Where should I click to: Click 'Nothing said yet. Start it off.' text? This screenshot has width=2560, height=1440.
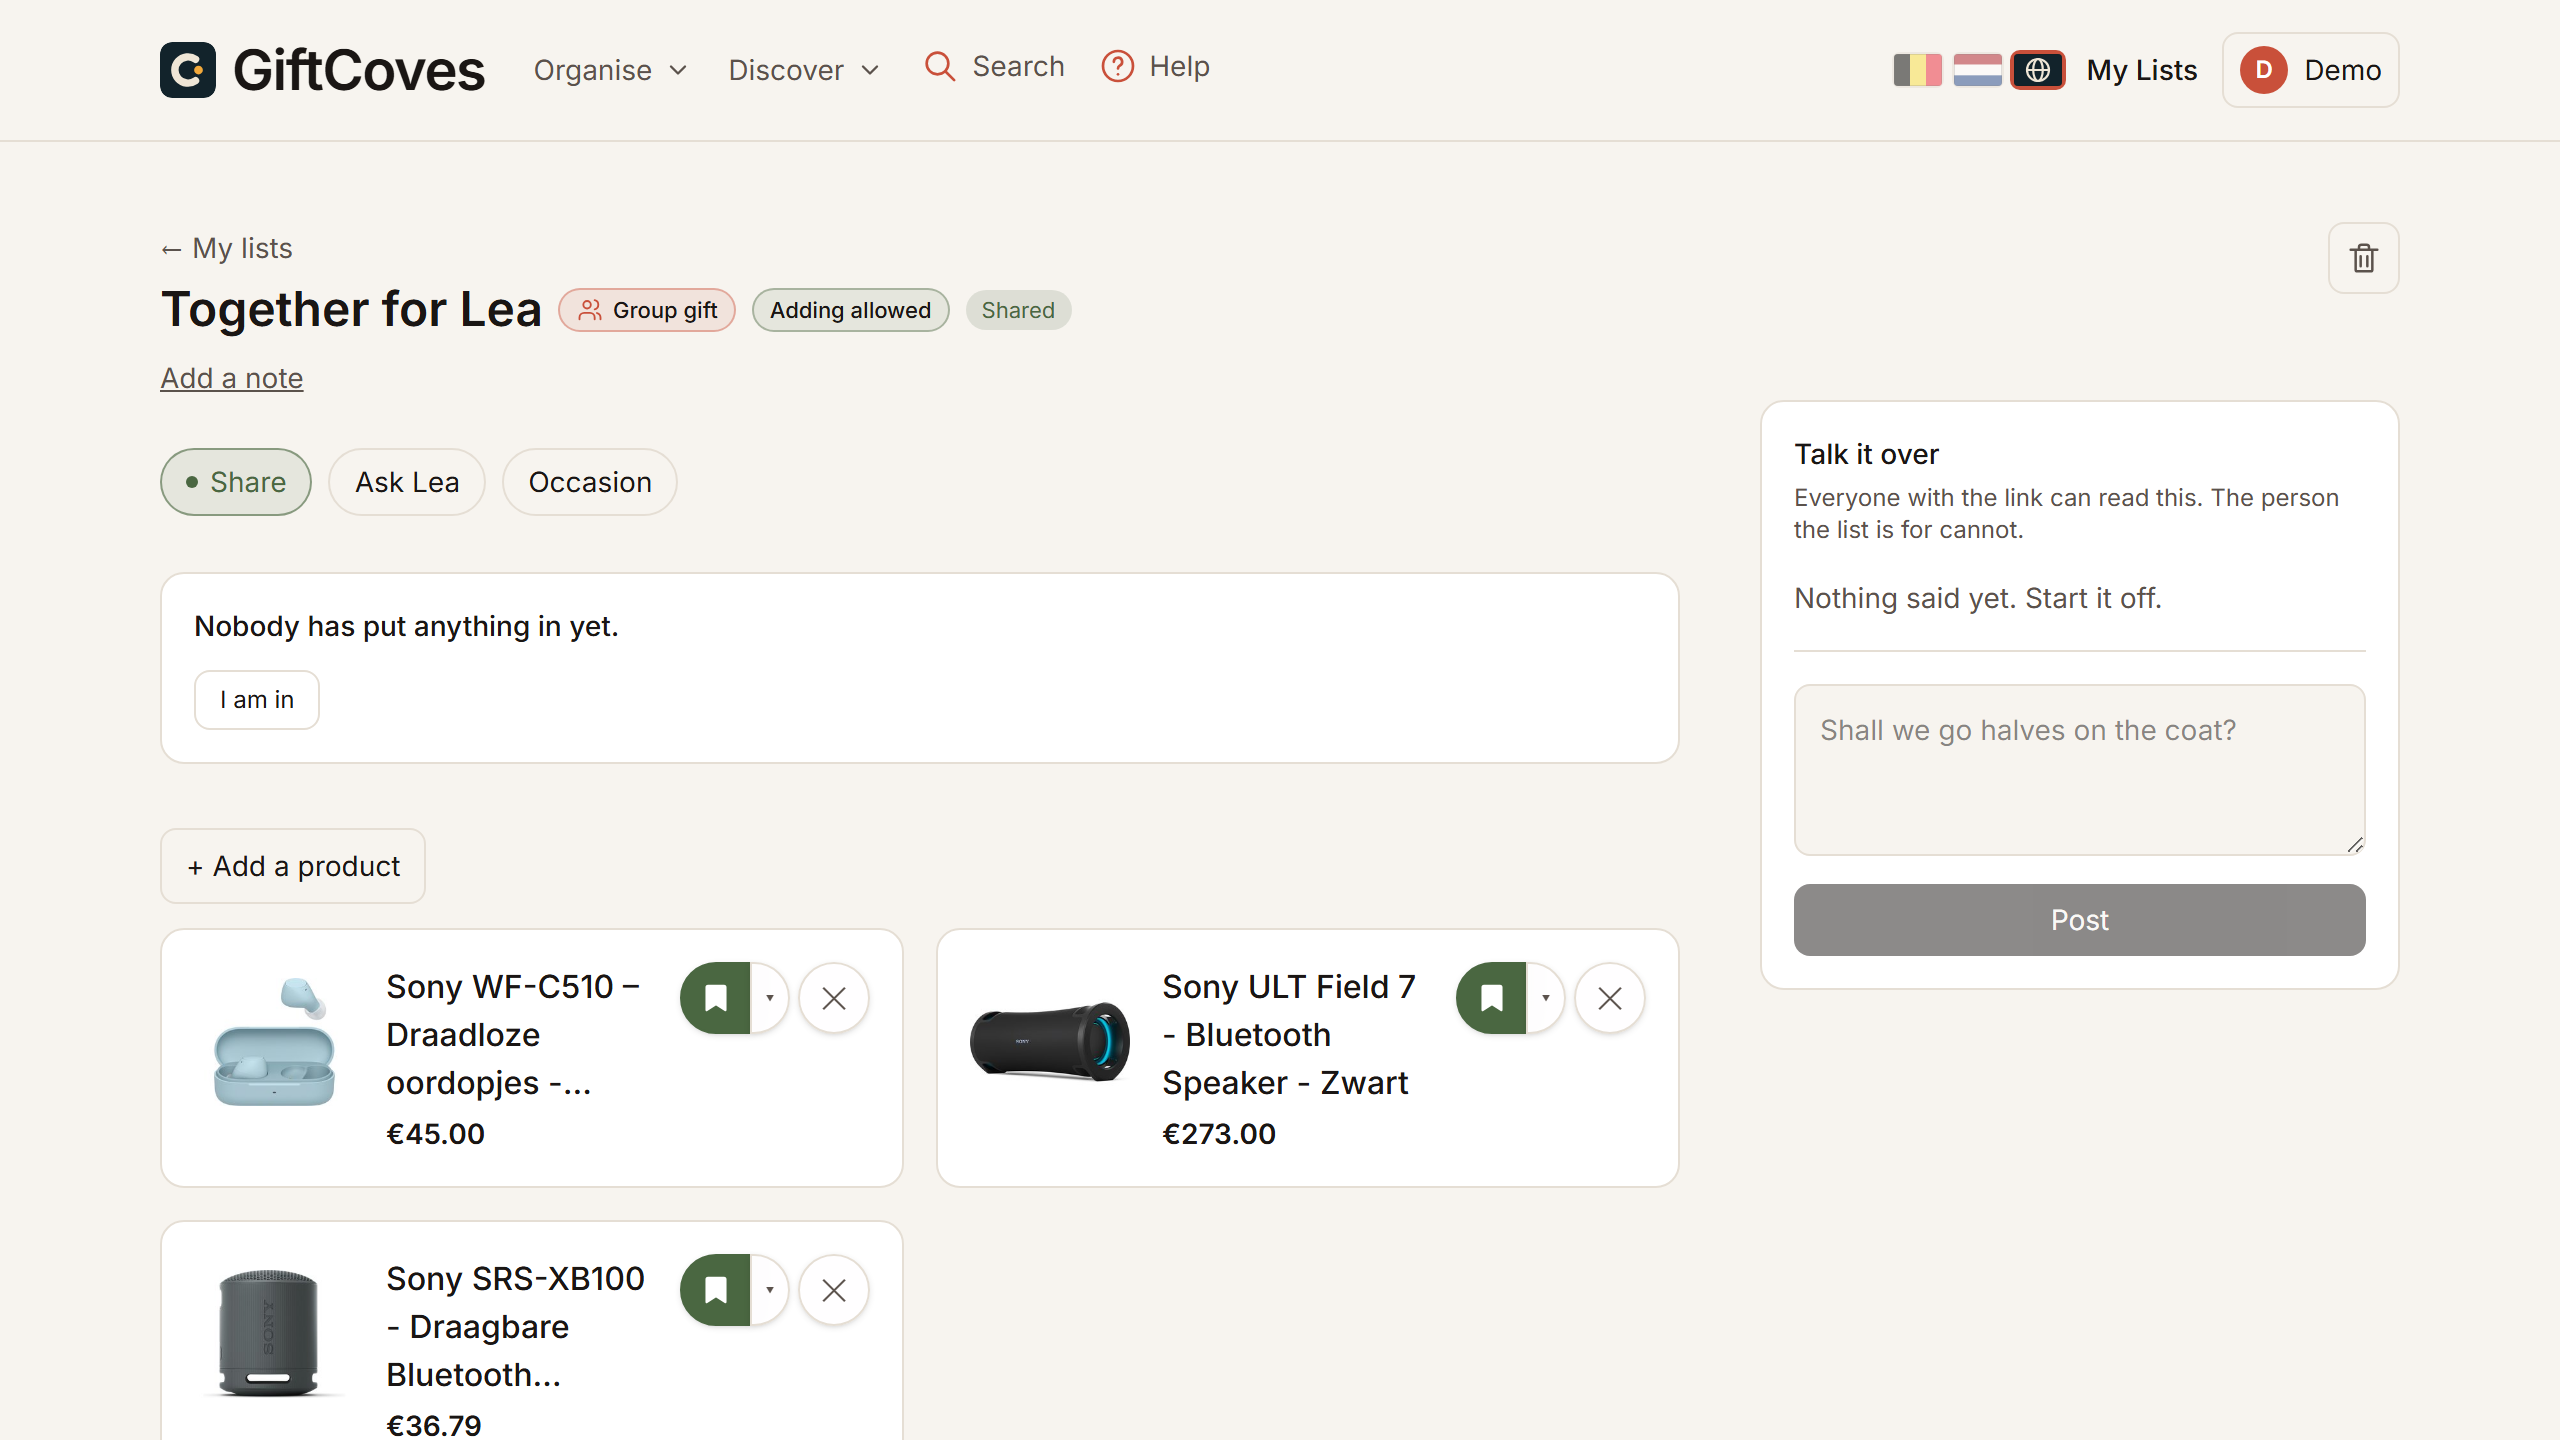click(1978, 598)
